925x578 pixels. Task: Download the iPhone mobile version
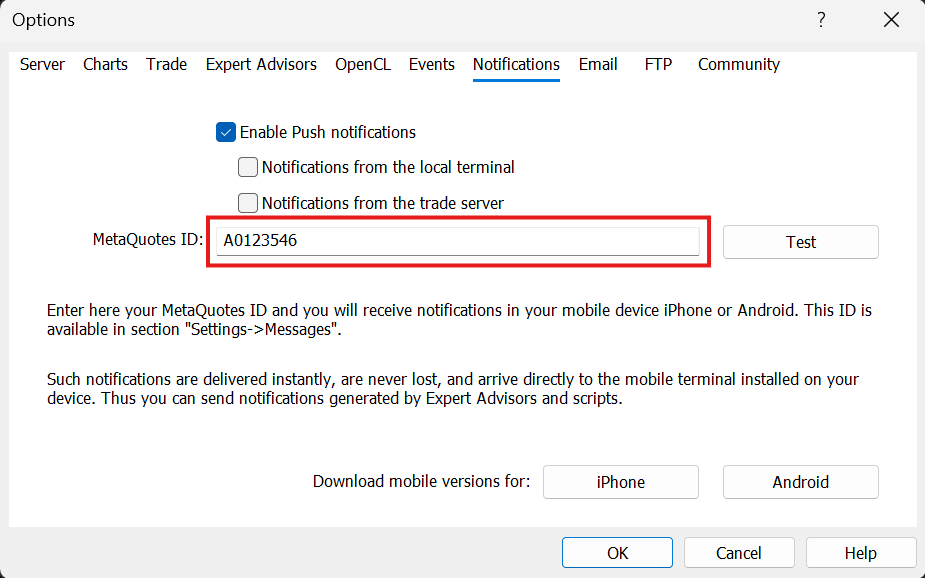[x=620, y=482]
